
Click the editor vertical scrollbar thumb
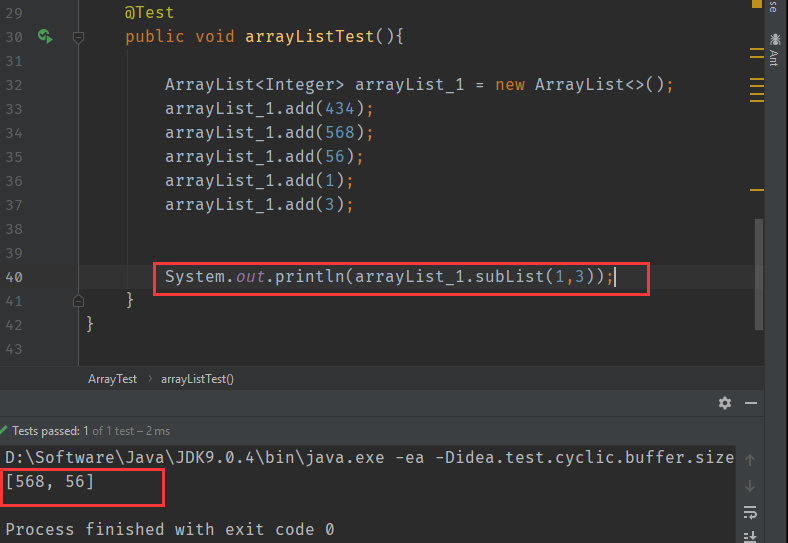pos(759,274)
